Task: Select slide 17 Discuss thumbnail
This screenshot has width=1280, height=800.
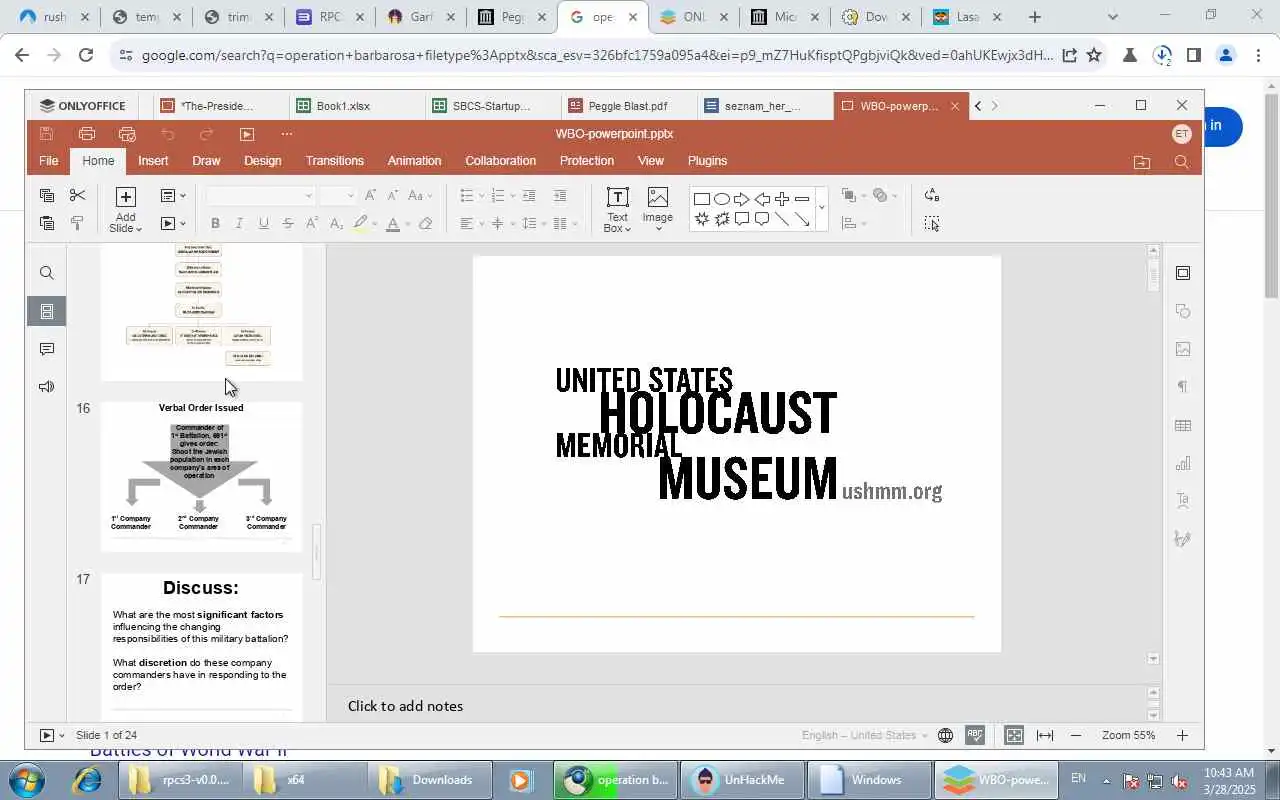Action: tap(201, 646)
